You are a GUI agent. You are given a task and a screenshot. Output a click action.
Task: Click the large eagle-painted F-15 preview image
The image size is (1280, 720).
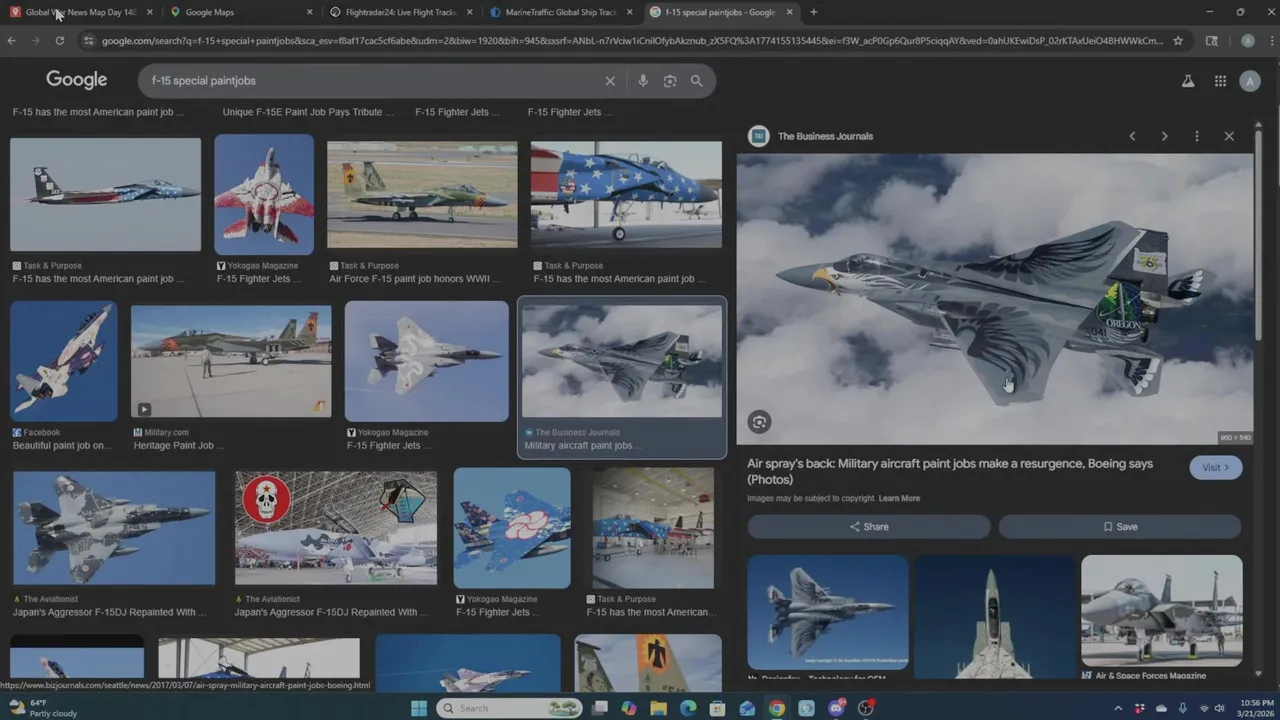[x=994, y=298]
